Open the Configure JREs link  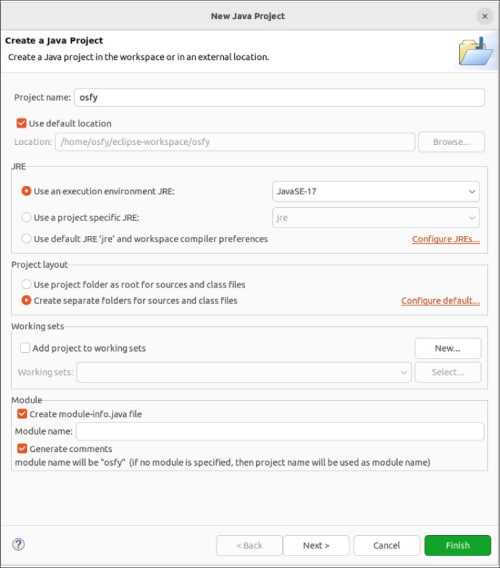[446, 239]
